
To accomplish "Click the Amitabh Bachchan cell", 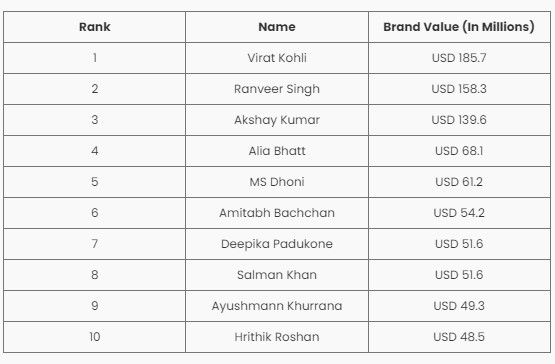I will pos(277,213).
